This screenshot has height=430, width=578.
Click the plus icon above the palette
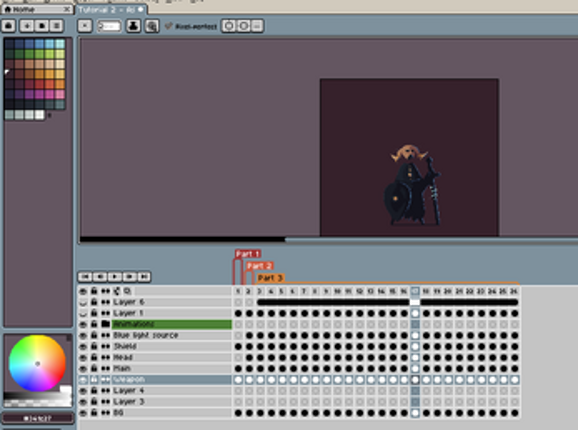point(27,26)
